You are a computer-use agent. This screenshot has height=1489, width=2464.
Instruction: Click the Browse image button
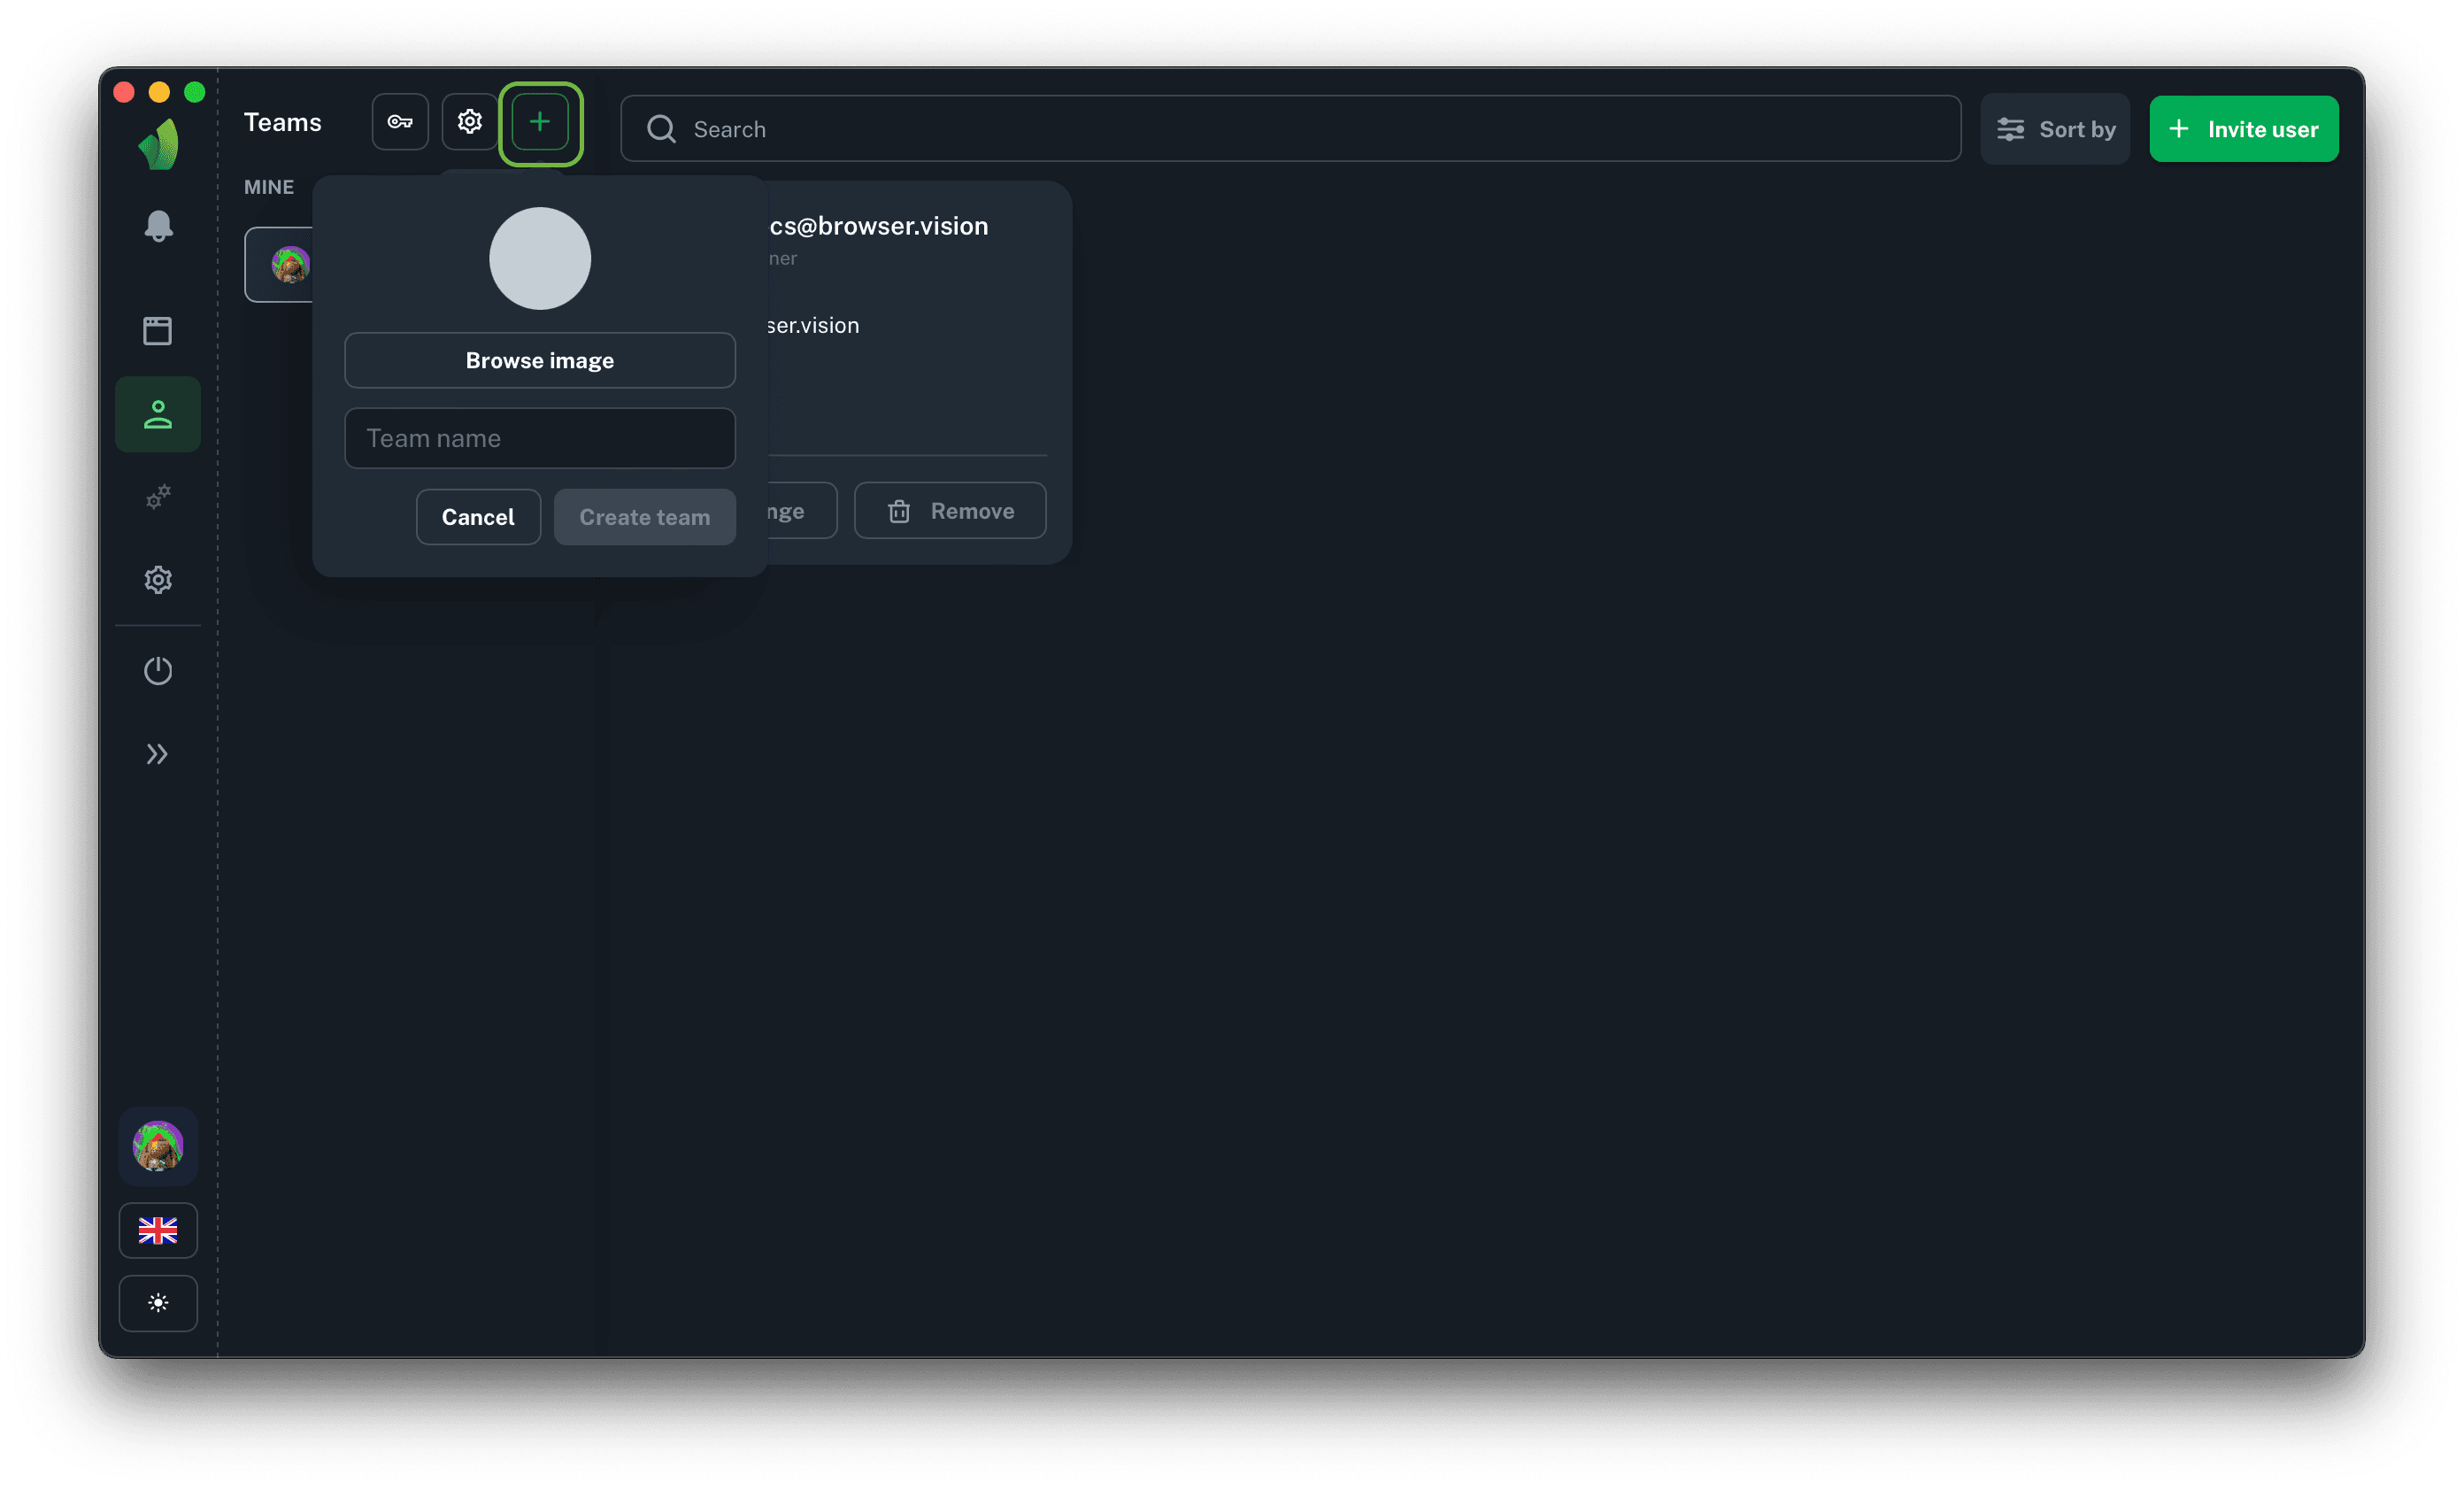540,360
